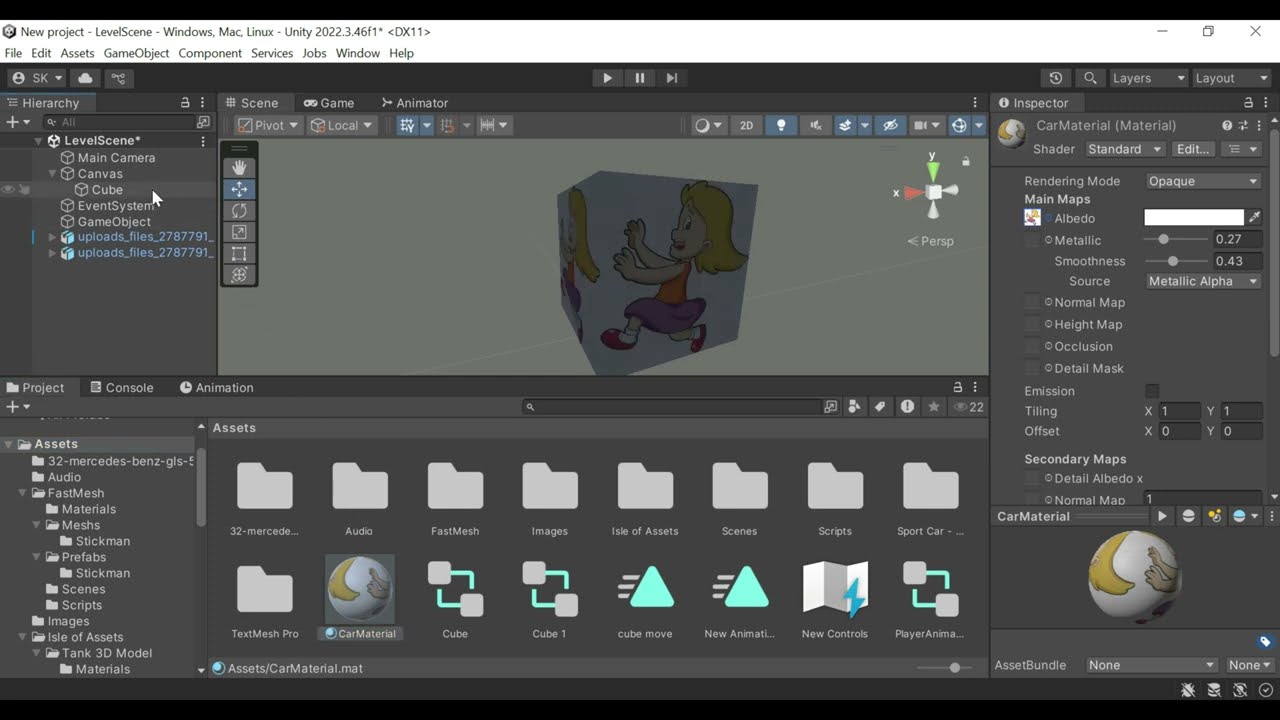Click the Step frame button
Image resolution: width=1280 pixels, height=720 pixels.
(x=672, y=78)
